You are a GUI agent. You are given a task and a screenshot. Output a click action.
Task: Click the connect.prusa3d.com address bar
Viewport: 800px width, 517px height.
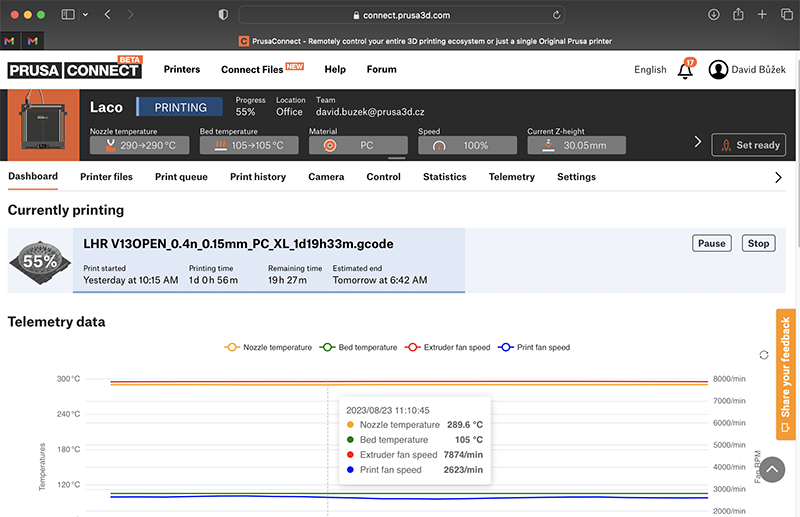[401, 15]
